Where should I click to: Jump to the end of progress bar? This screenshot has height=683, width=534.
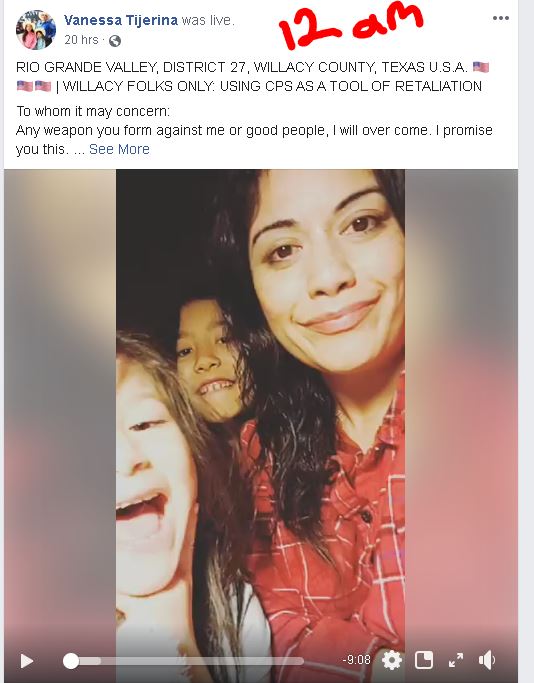tap(302, 661)
